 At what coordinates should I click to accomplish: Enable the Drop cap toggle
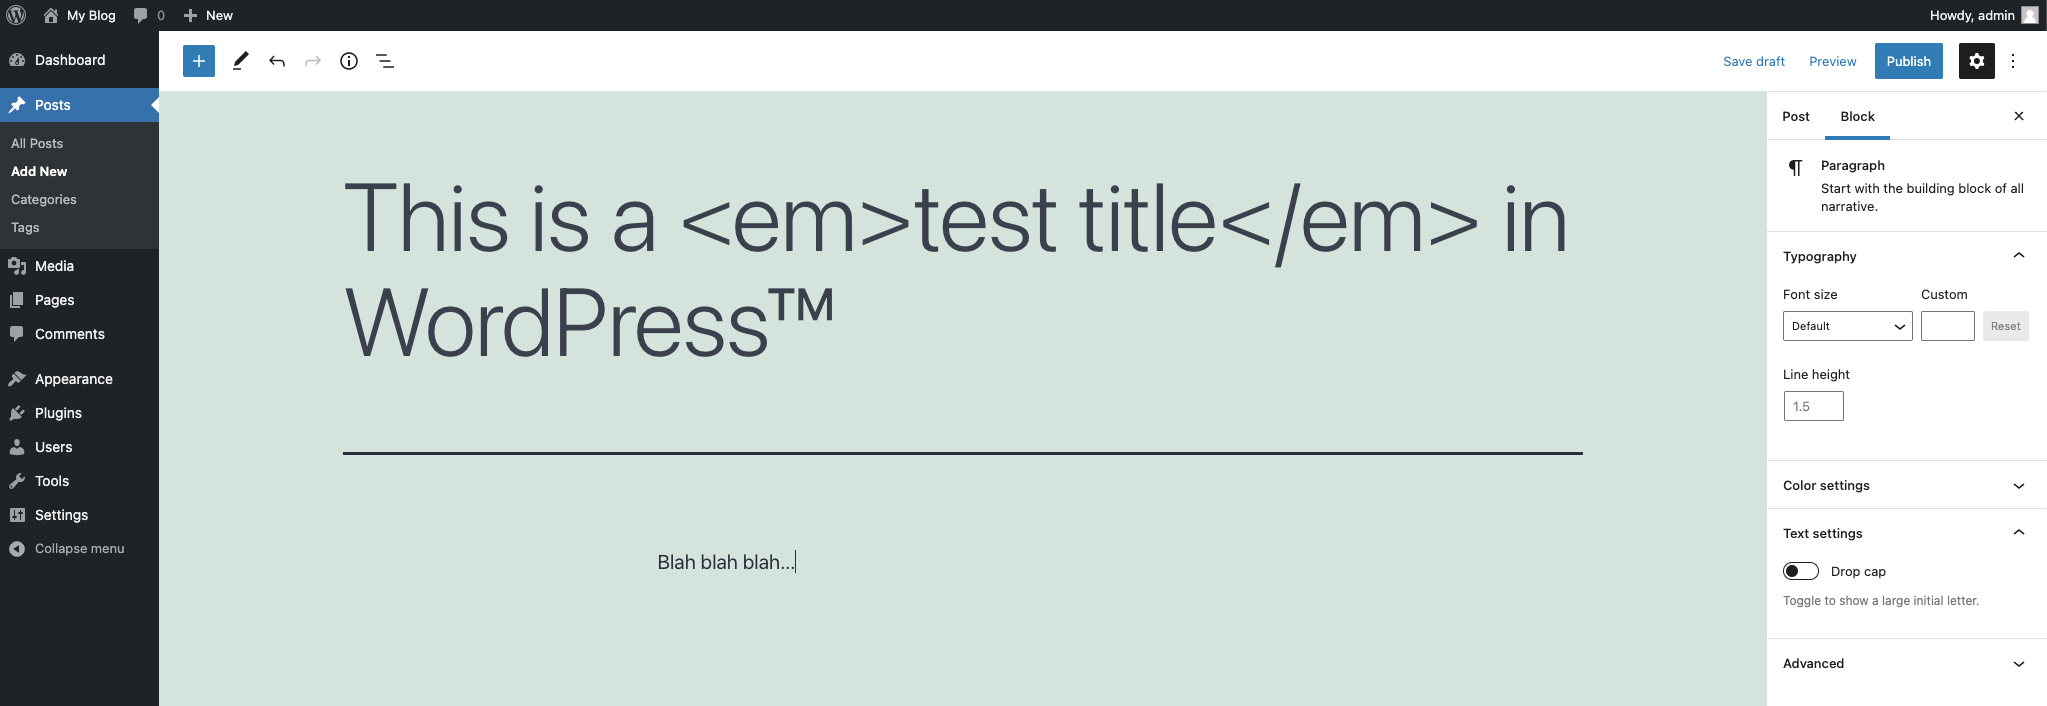(1801, 570)
